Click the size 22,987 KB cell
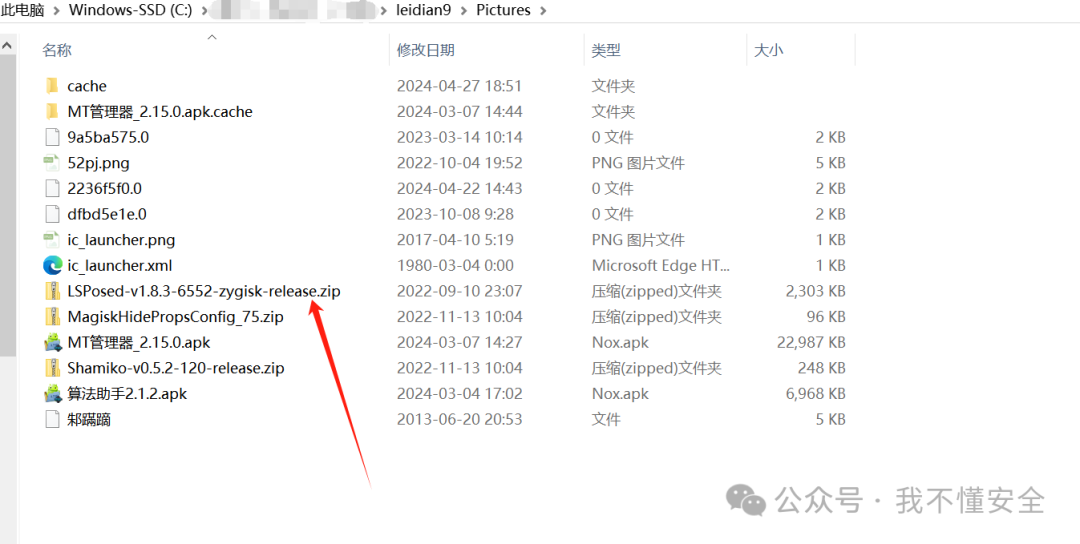 click(811, 342)
